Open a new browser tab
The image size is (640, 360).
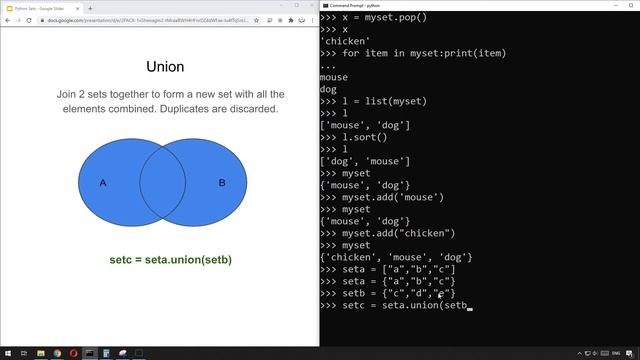click(90, 8)
